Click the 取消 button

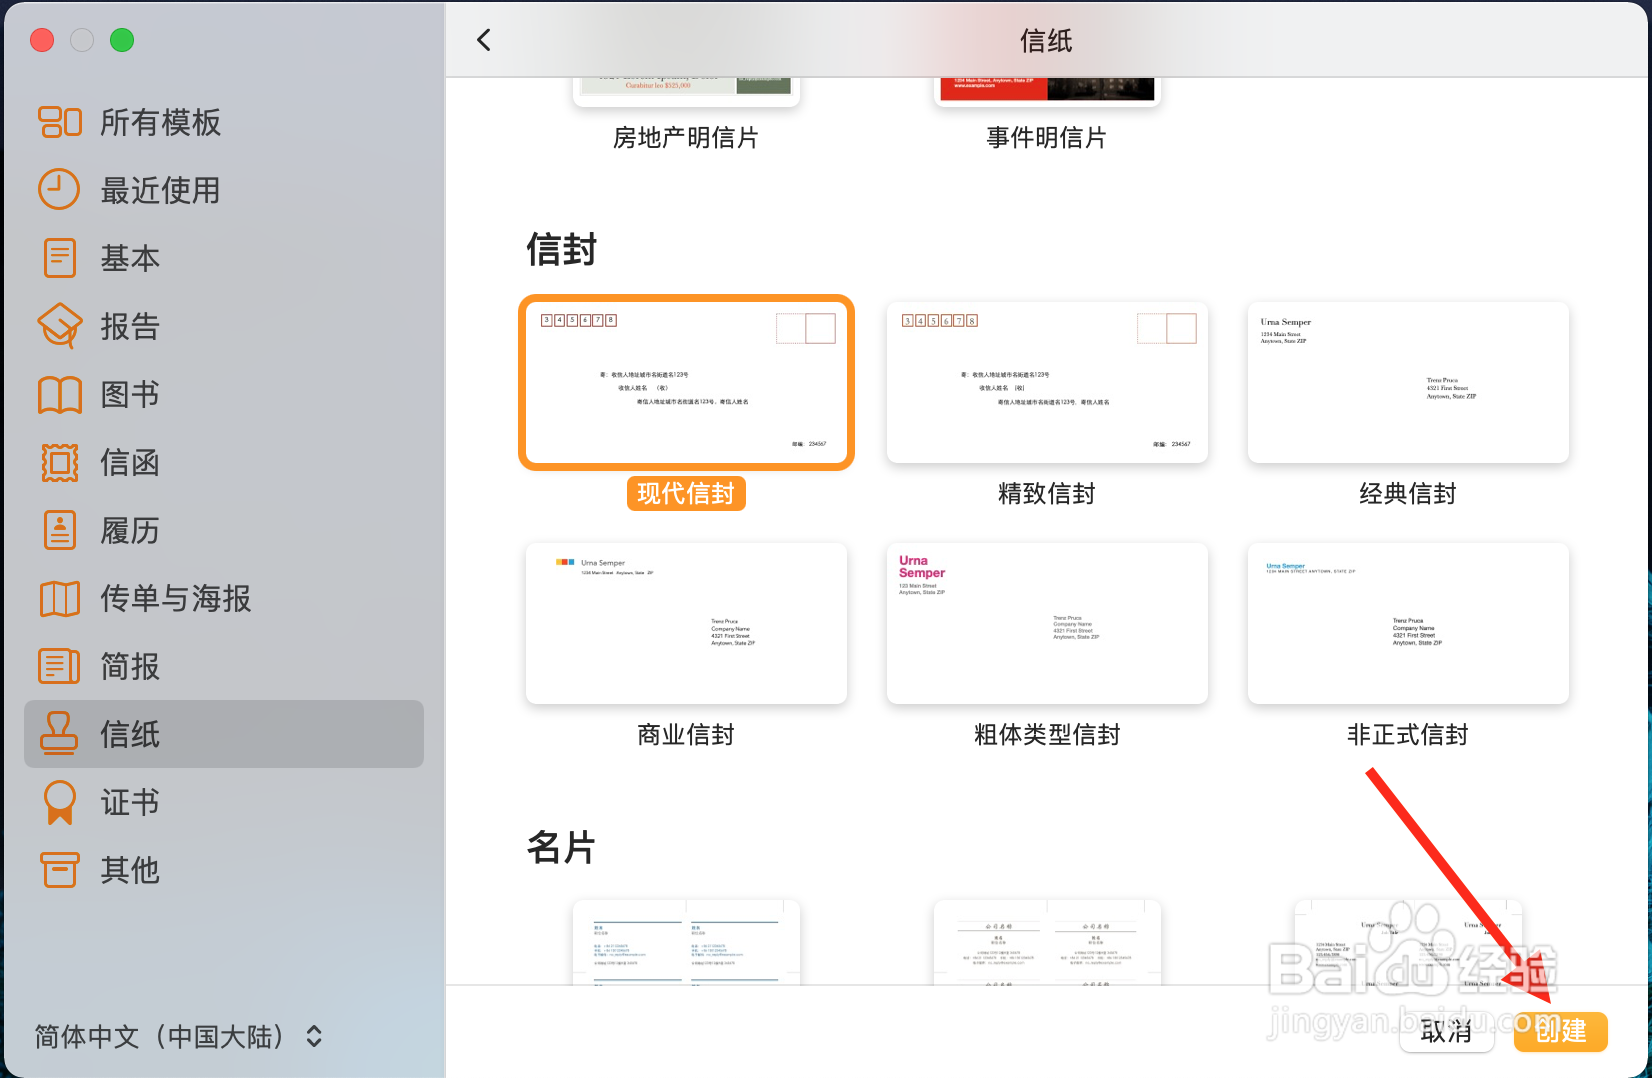(1447, 1032)
